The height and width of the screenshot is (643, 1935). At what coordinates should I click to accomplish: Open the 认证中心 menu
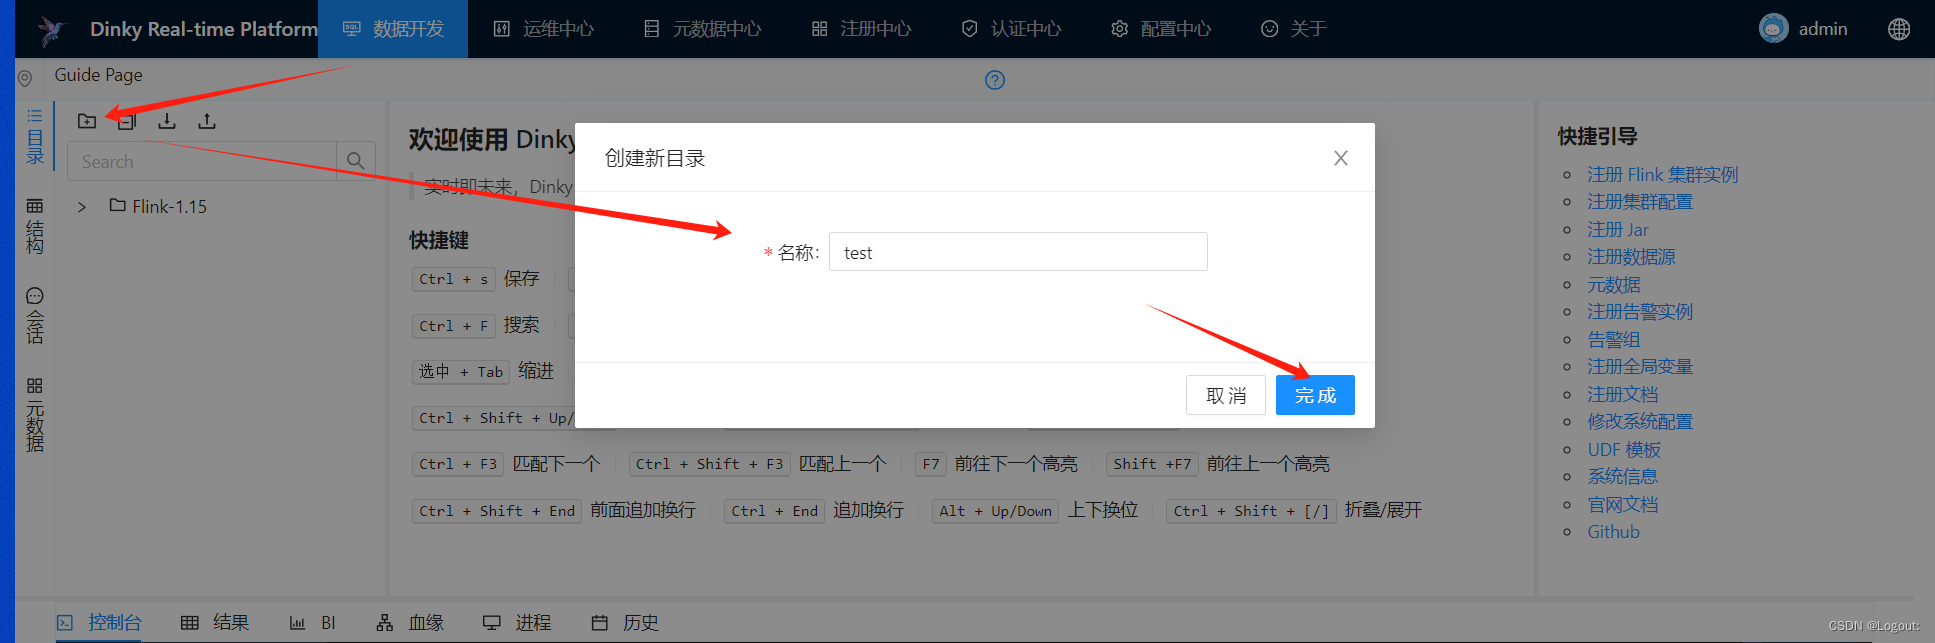[1011, 29]
